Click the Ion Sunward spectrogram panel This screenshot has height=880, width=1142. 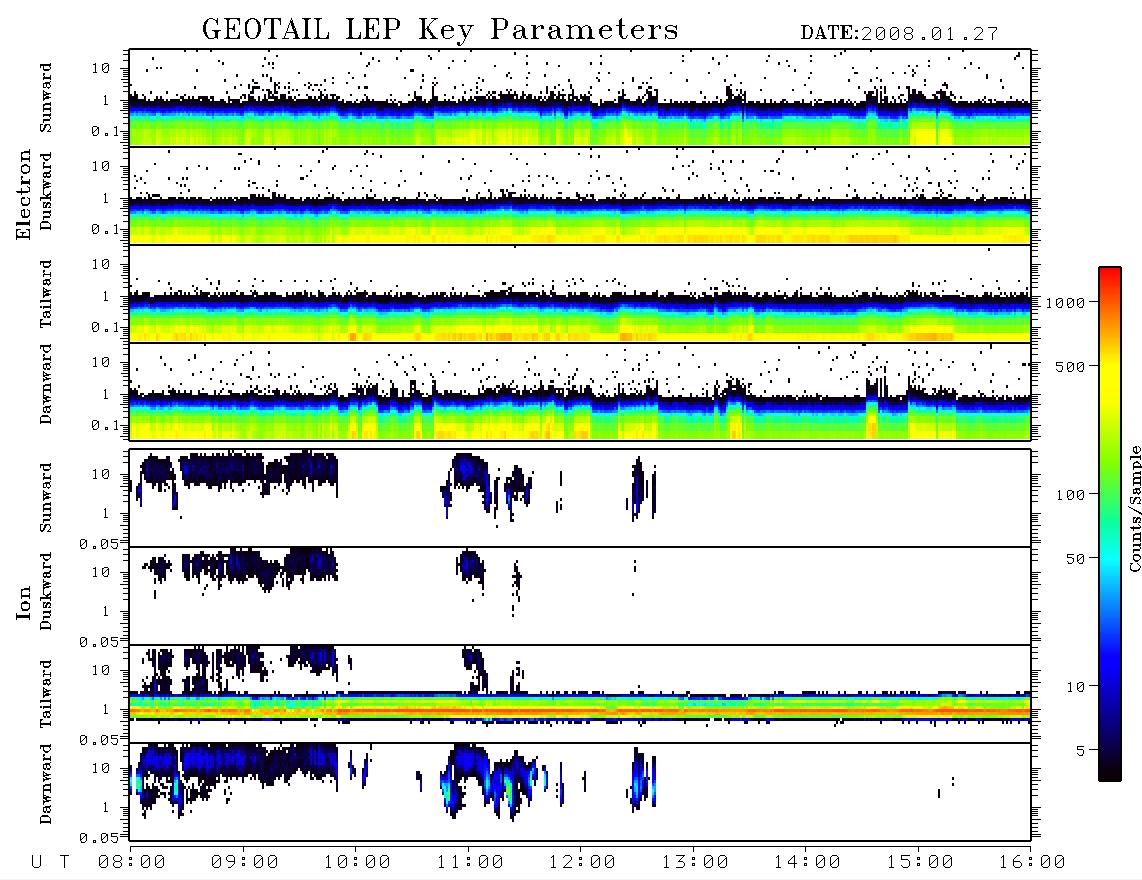tap(580, 498)
